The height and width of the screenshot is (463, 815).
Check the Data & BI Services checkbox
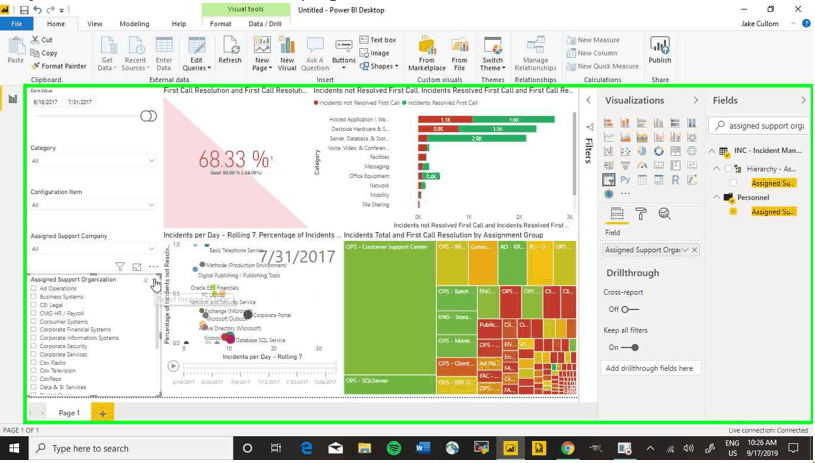[x=34, y=387]
